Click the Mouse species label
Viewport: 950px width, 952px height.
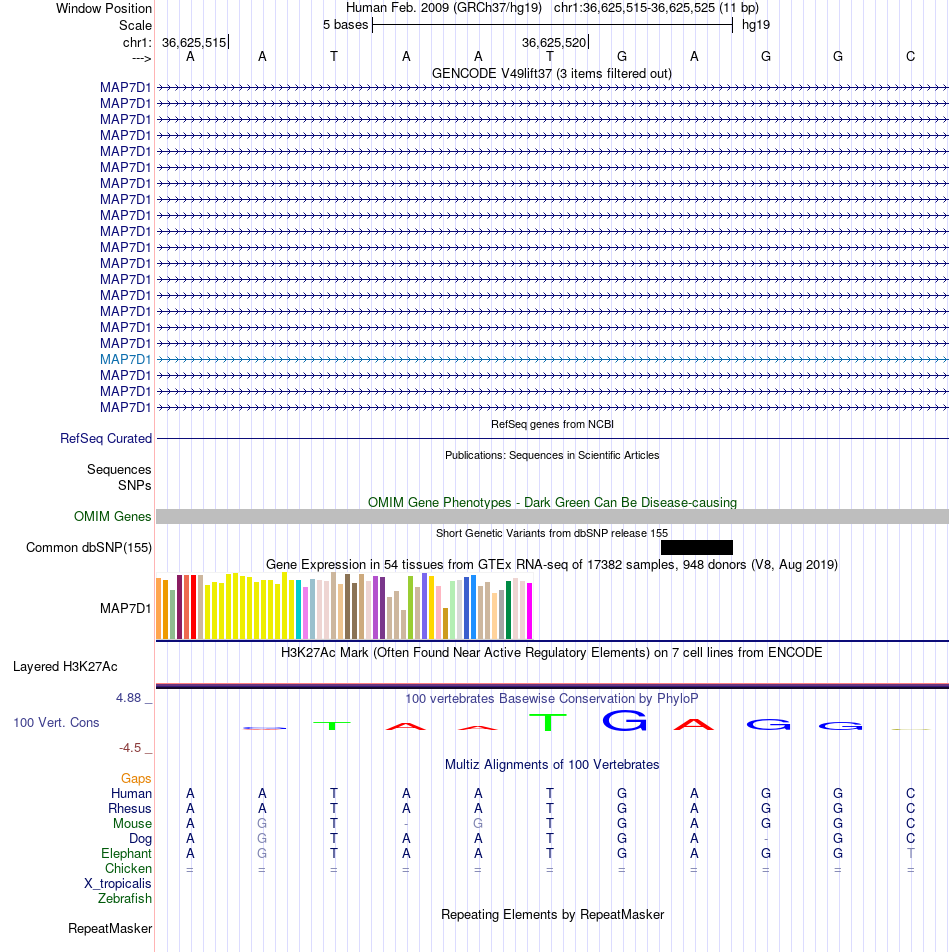[x=132, y=823]
